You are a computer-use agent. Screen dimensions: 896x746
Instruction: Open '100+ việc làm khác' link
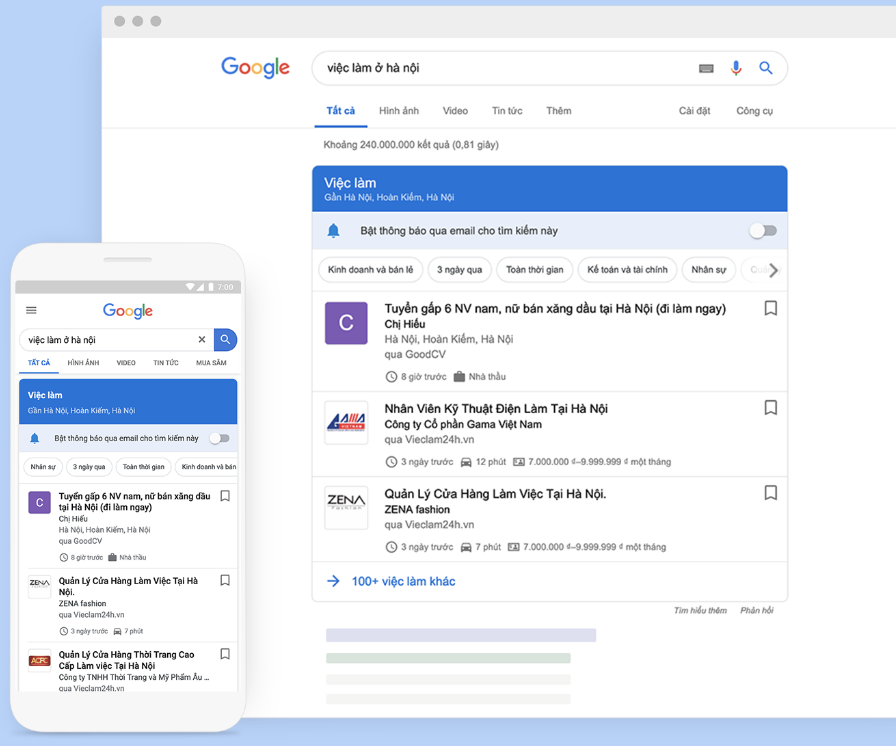(403, 581)
